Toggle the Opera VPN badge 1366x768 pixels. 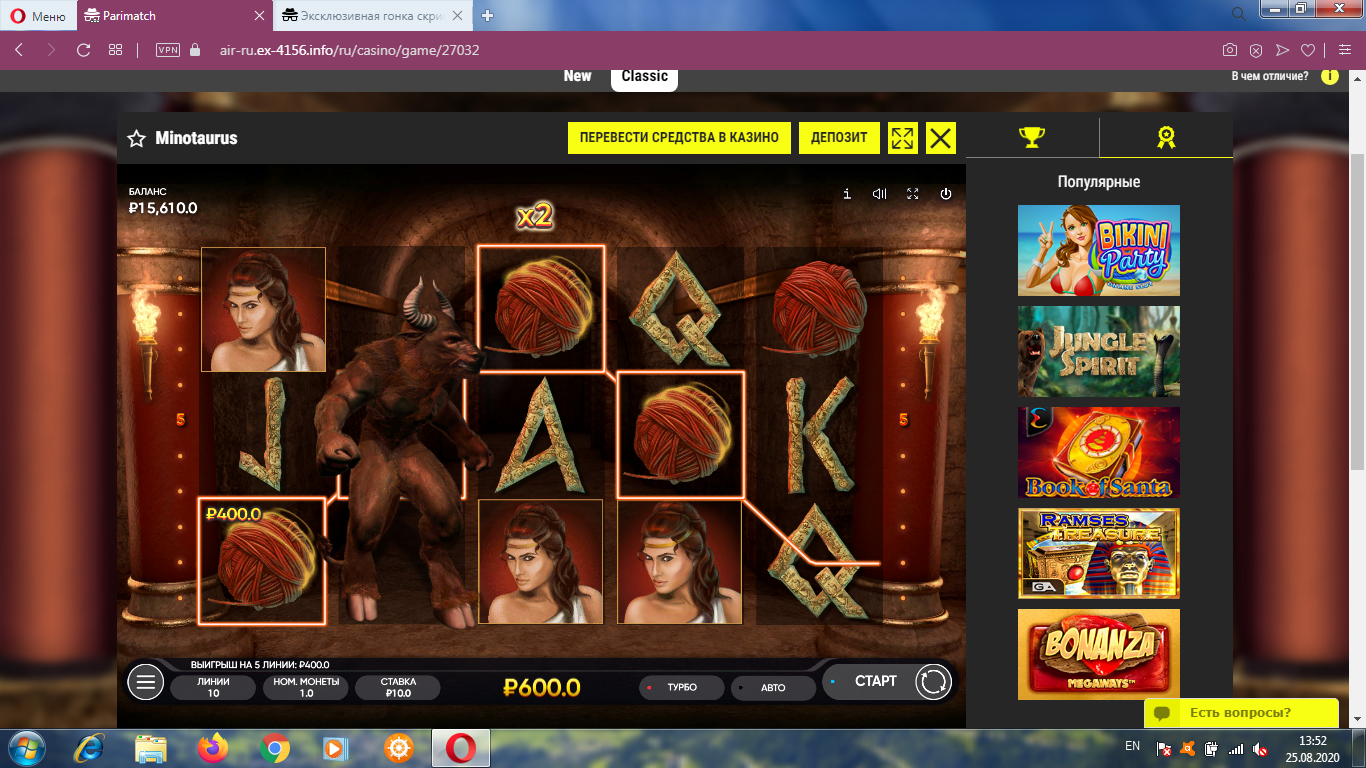click(168, 50)
